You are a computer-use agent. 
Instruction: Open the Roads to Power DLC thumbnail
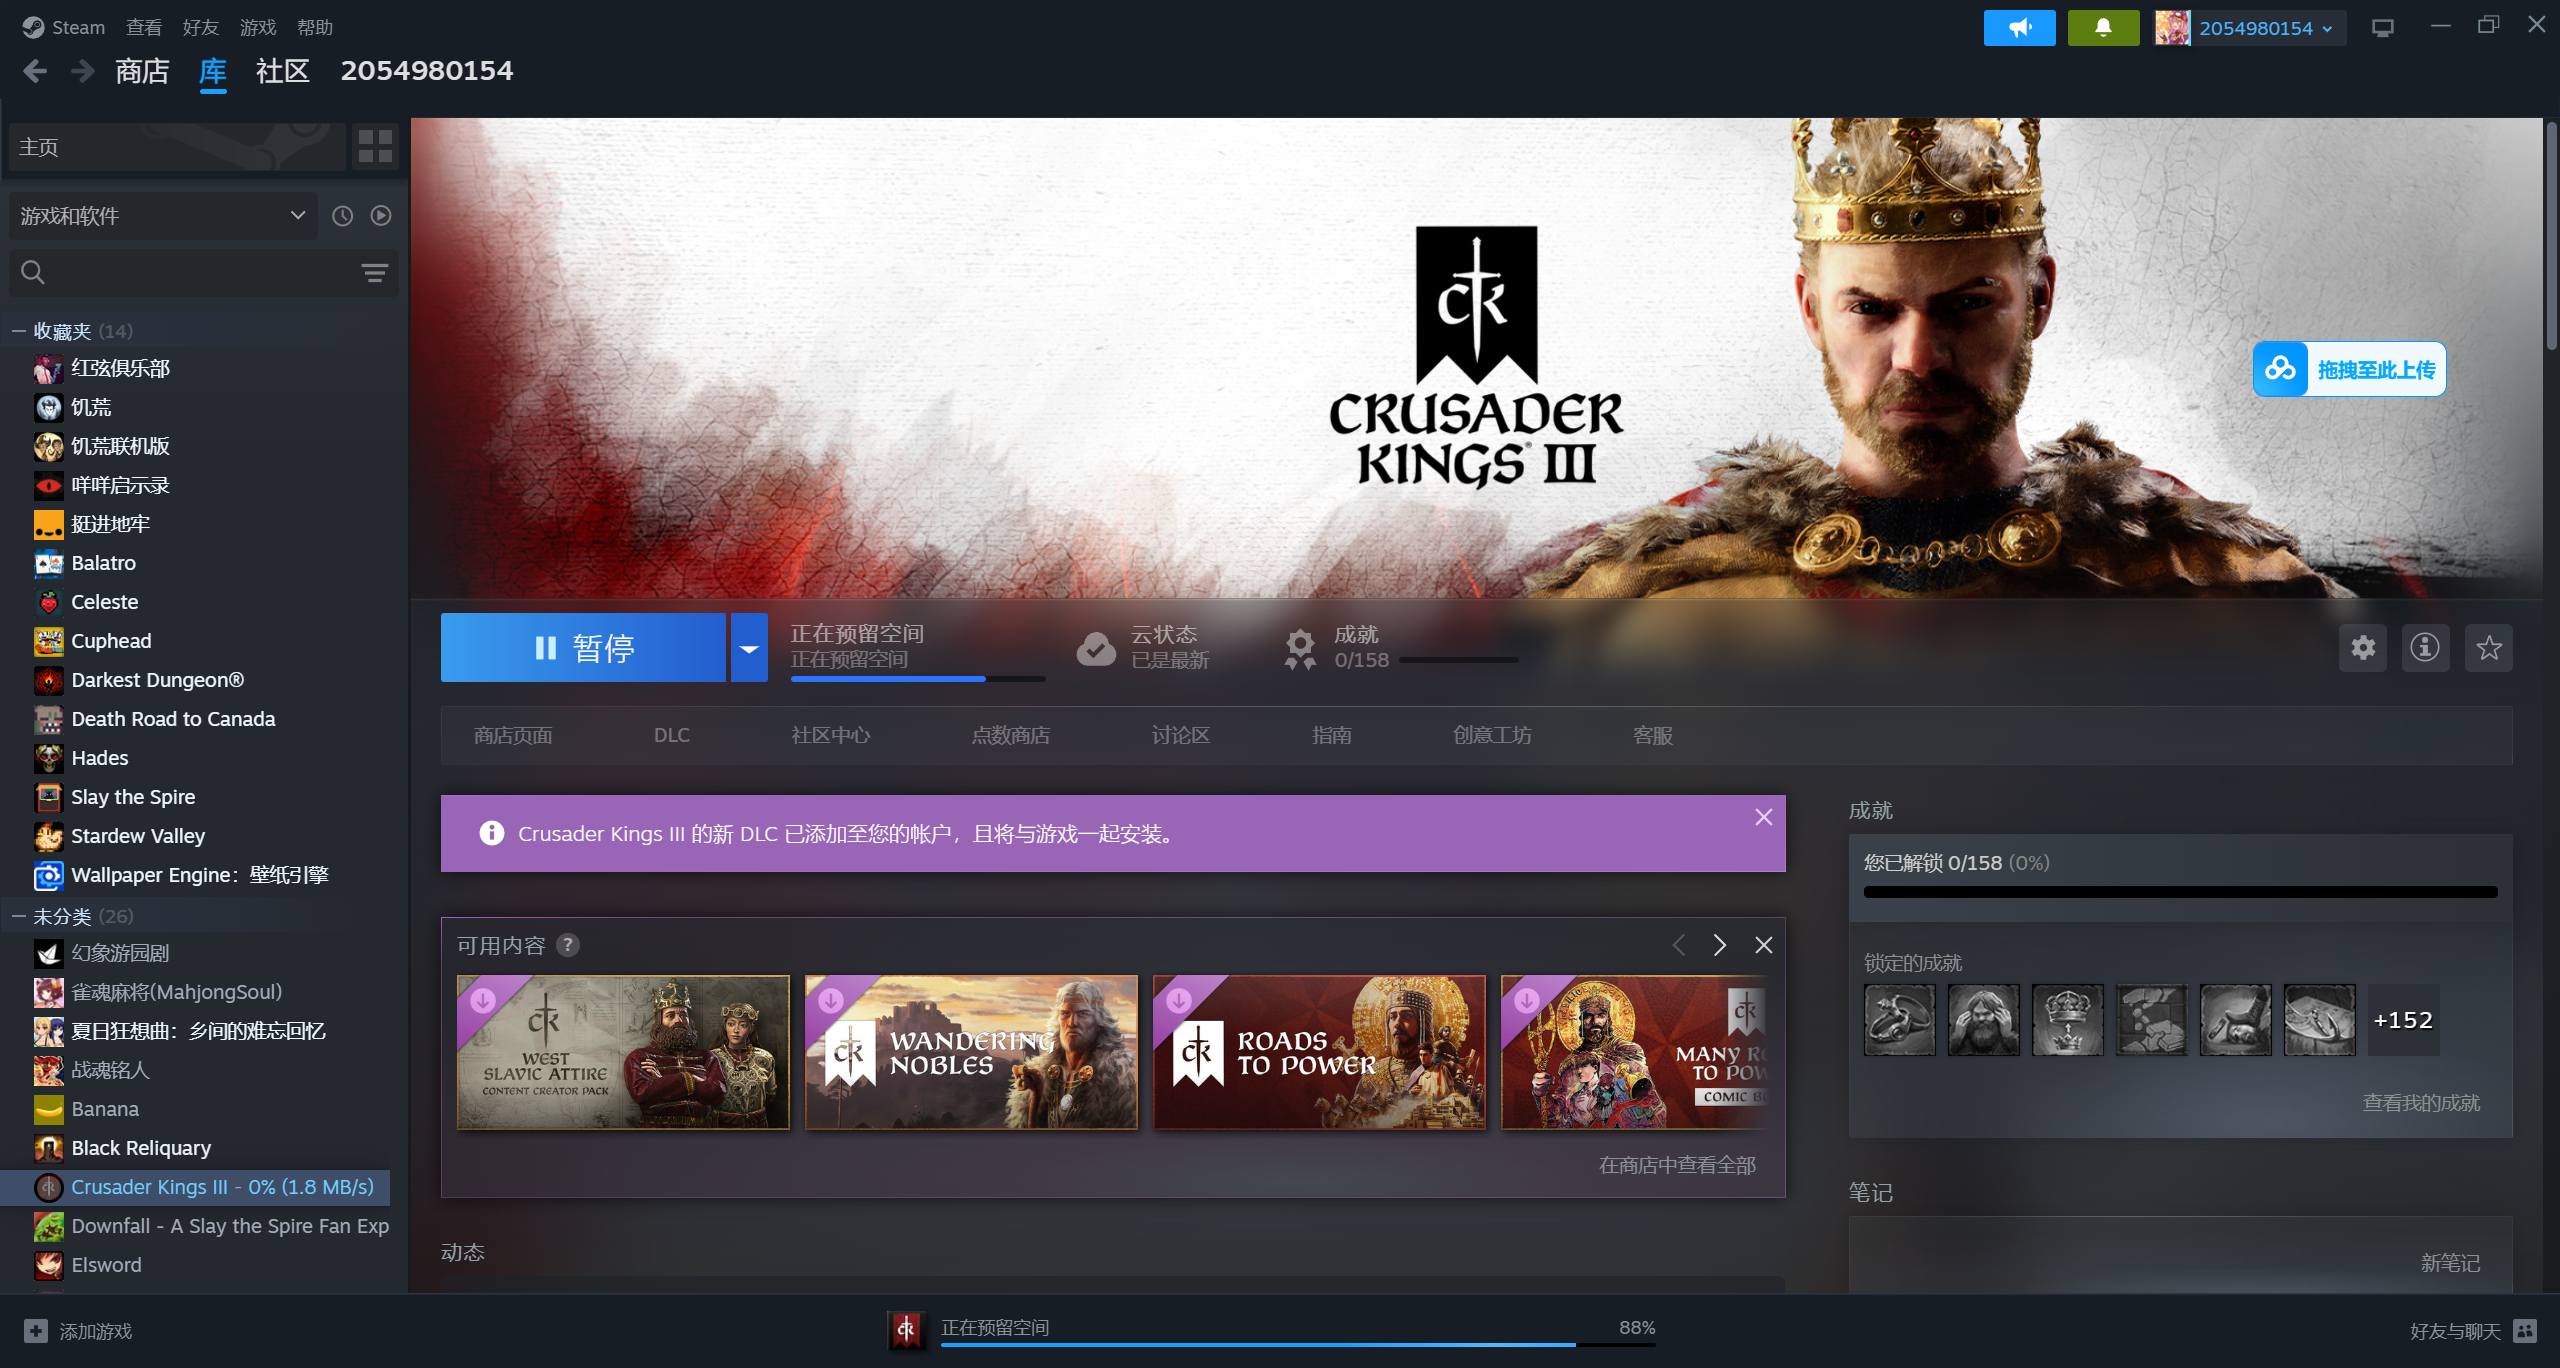tap(1319, 1052)
